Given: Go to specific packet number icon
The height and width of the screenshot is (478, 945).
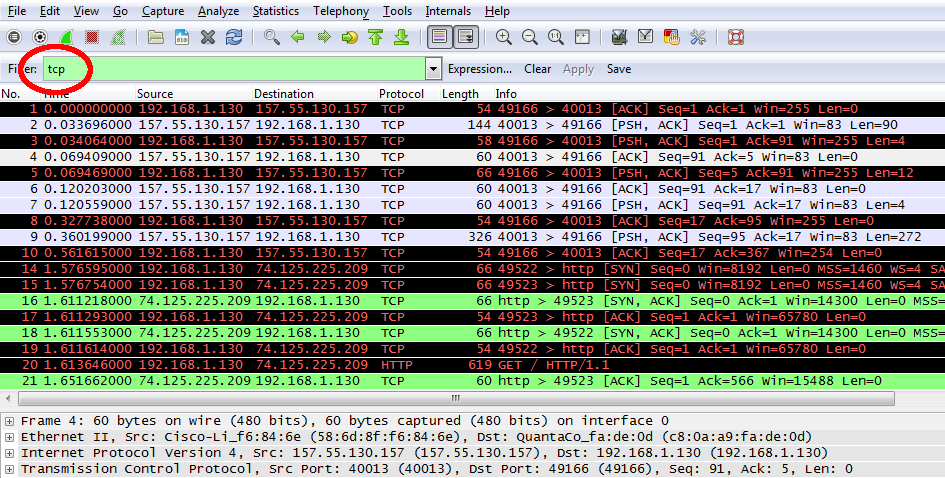Looking at the screenshot, I should (350, 37).
